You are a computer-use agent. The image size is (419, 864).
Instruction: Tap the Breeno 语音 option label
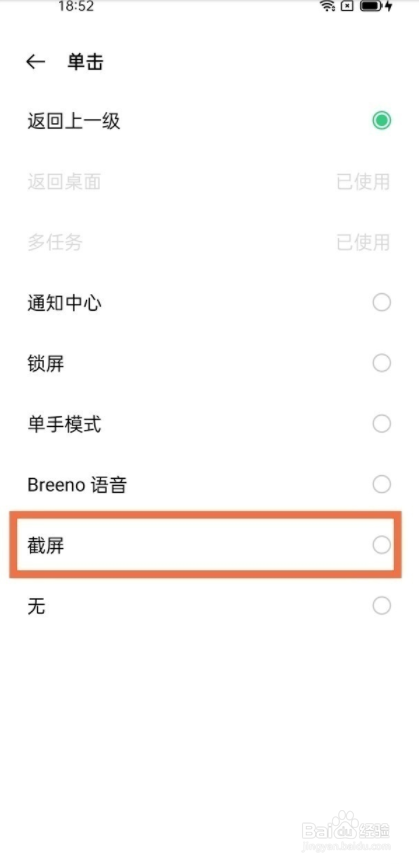click(x=77, y=485)
